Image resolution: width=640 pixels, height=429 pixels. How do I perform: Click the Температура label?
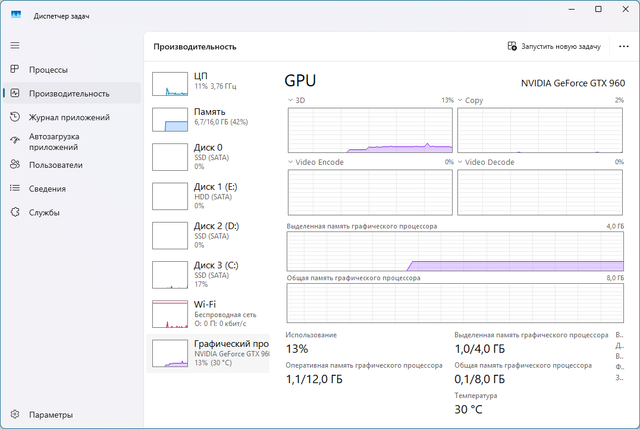point(476,396)
